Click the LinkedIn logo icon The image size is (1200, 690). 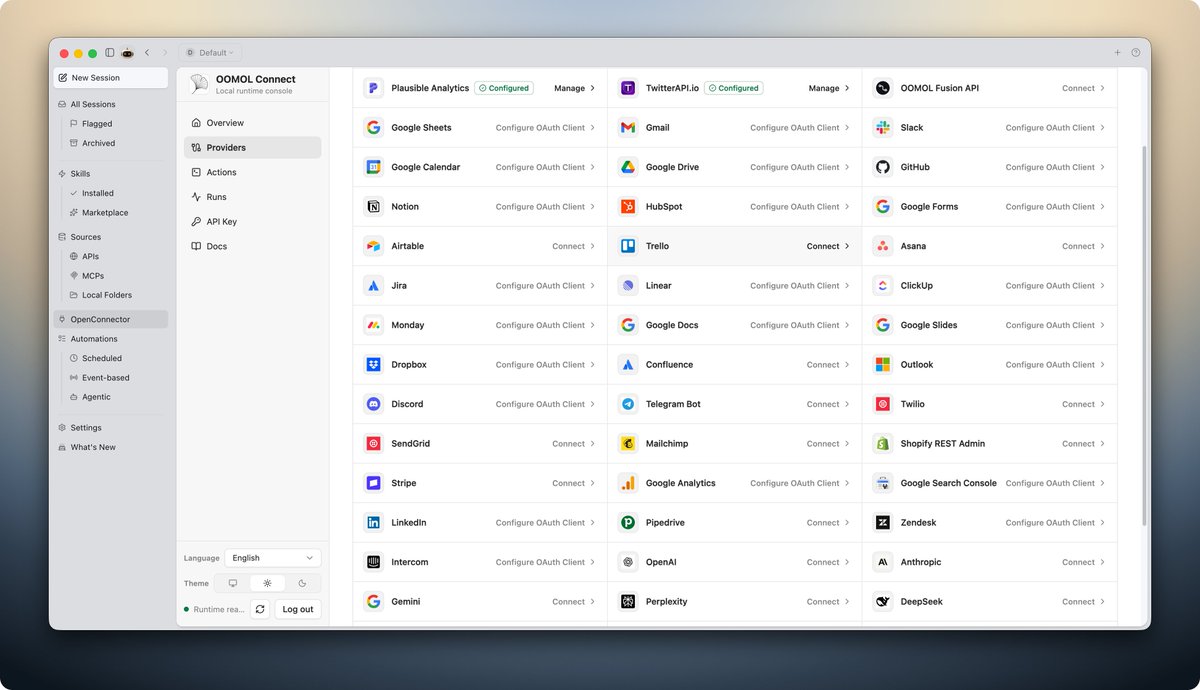[x=373, y=523]
